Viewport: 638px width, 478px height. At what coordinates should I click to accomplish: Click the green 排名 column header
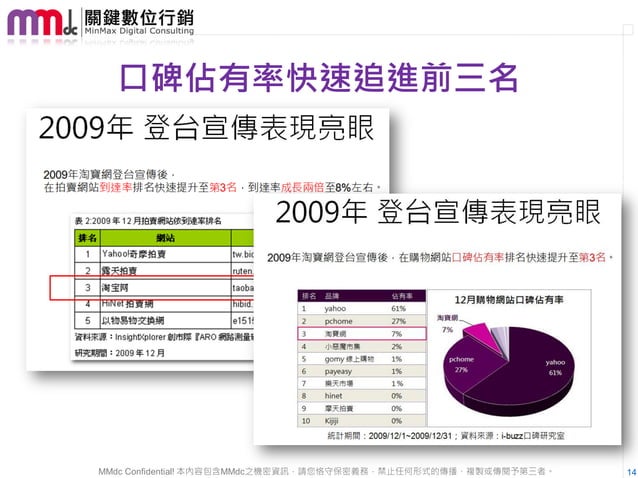[x=87, y=238]
